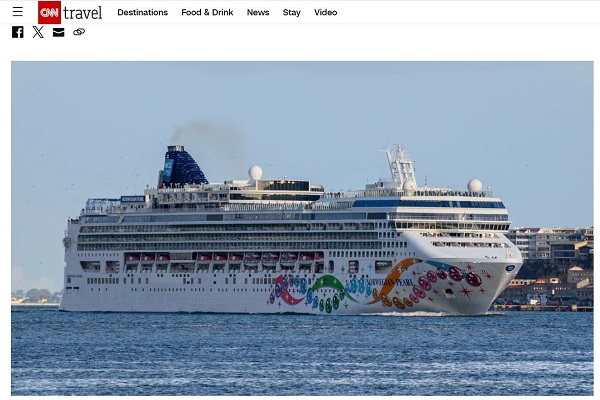Click the white radar dome beside the funnel
Image resolution: width=600 pixels, height=400 pixels.
(255, 173)
